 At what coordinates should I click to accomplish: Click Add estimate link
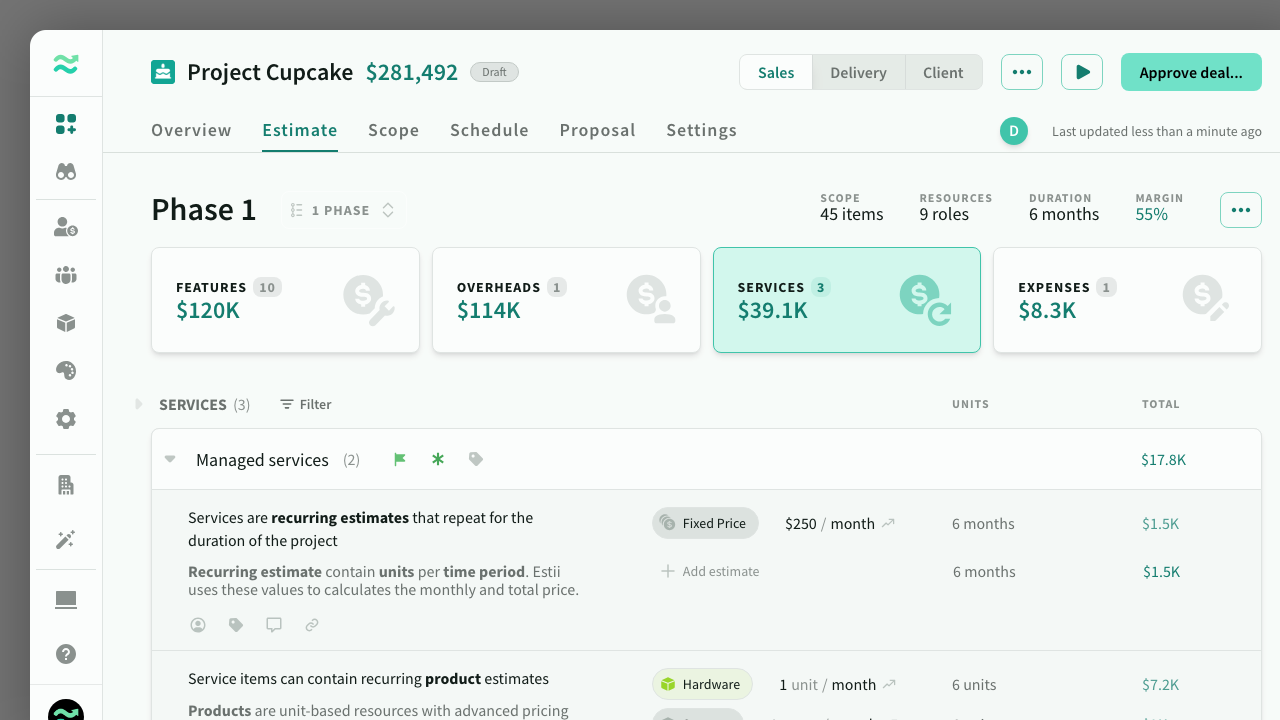[710, 572]
